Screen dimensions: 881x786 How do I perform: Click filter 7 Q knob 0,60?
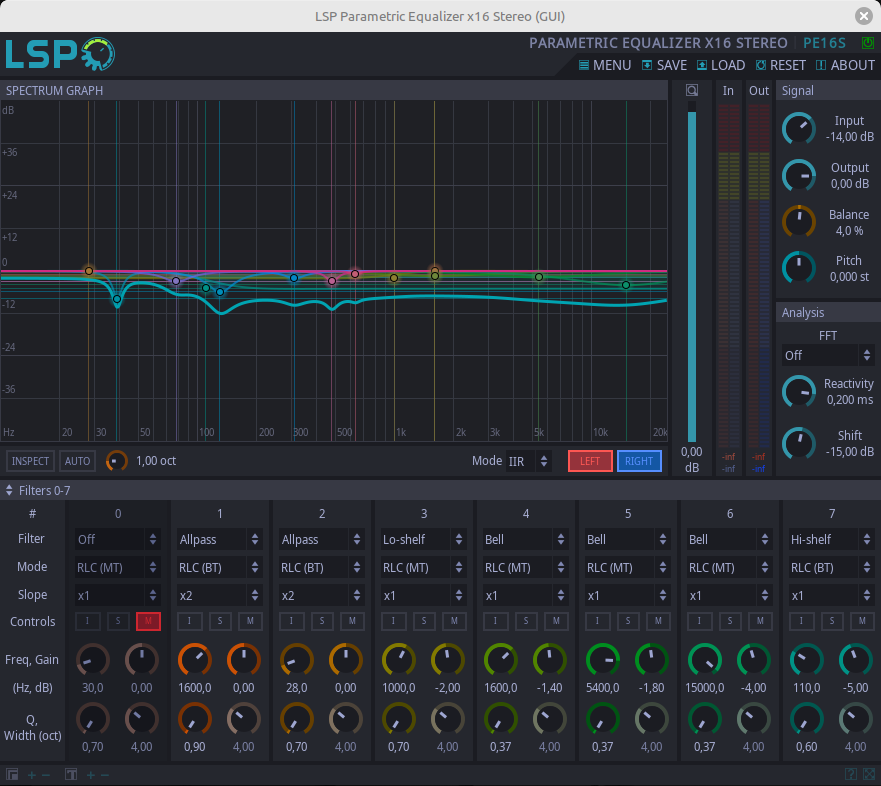807,719
